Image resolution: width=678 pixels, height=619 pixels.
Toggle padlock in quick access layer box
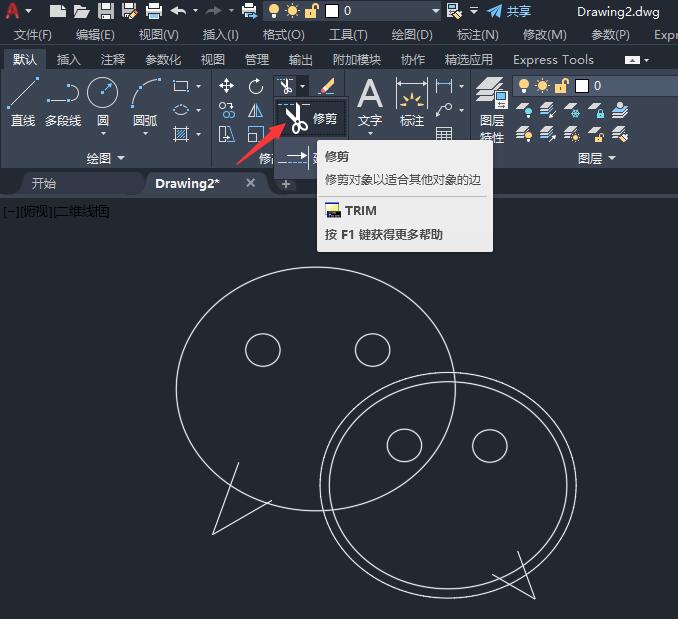(311, 11)
